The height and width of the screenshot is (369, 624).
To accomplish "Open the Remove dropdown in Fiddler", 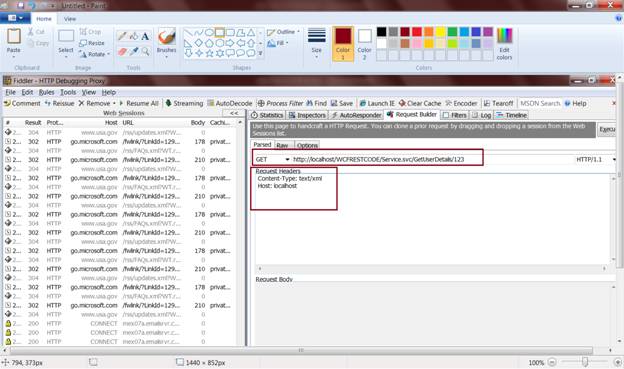I will (x=114, y=103).
